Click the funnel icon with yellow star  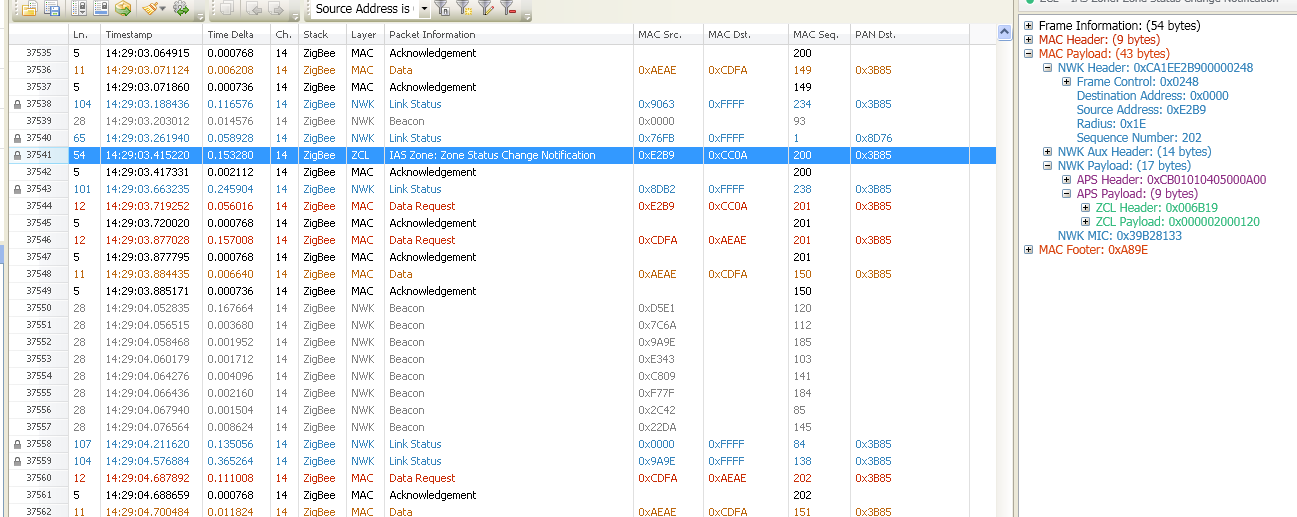pos(465,9)
